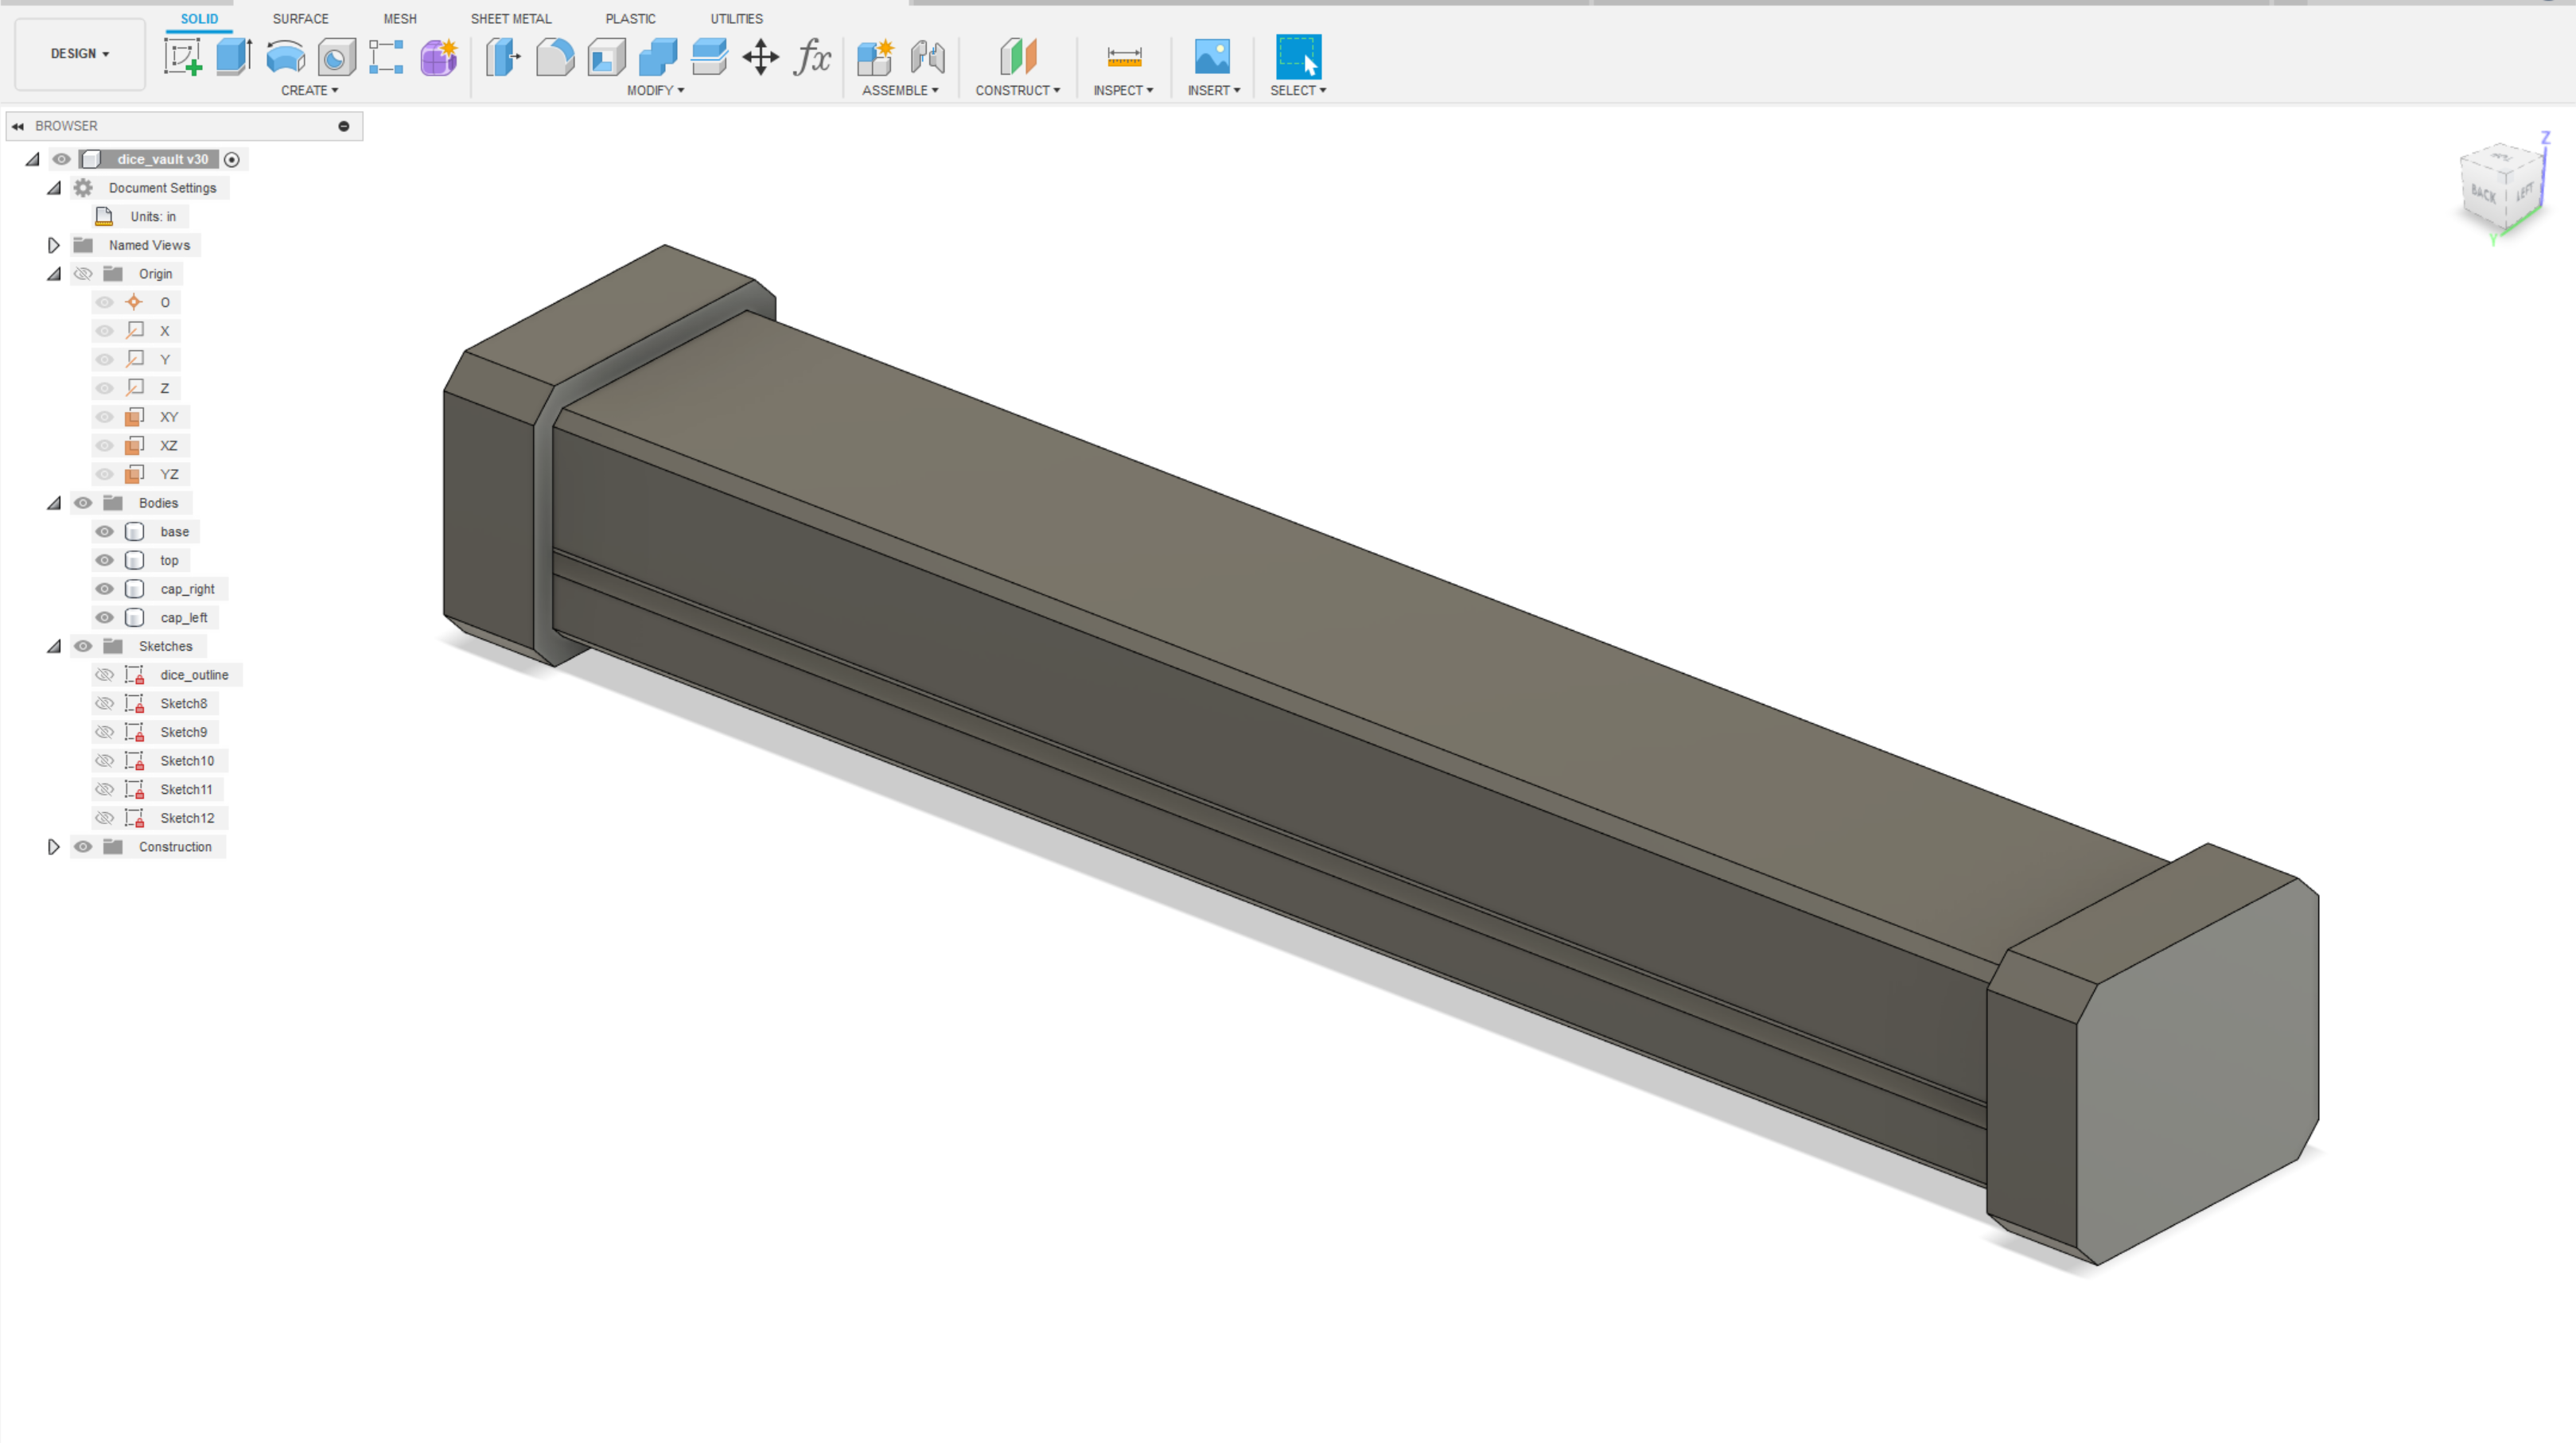
Task: Activate the Extrude tool
Action: (x=232, y=60)
